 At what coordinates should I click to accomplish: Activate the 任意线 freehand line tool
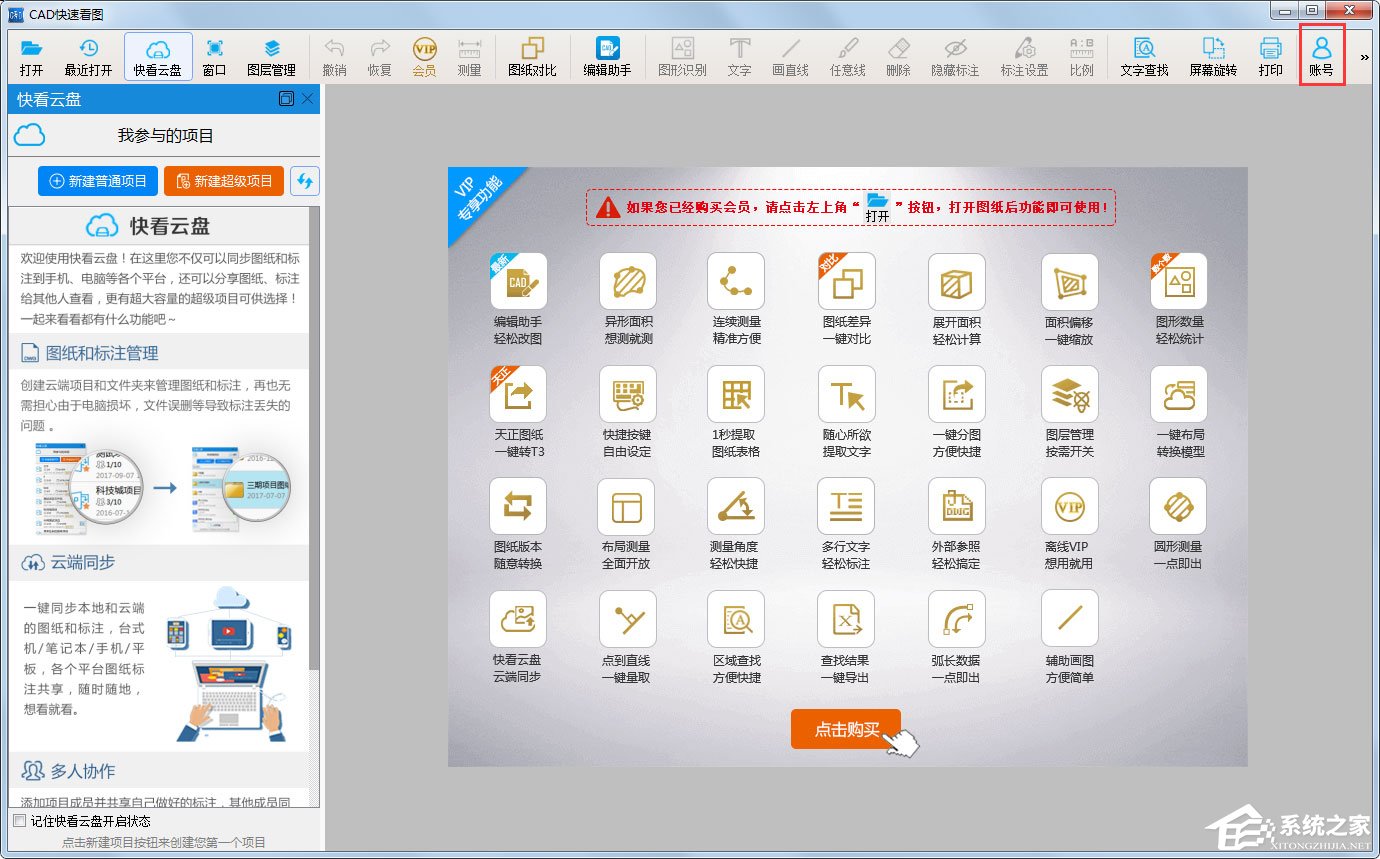pos(847,55)
